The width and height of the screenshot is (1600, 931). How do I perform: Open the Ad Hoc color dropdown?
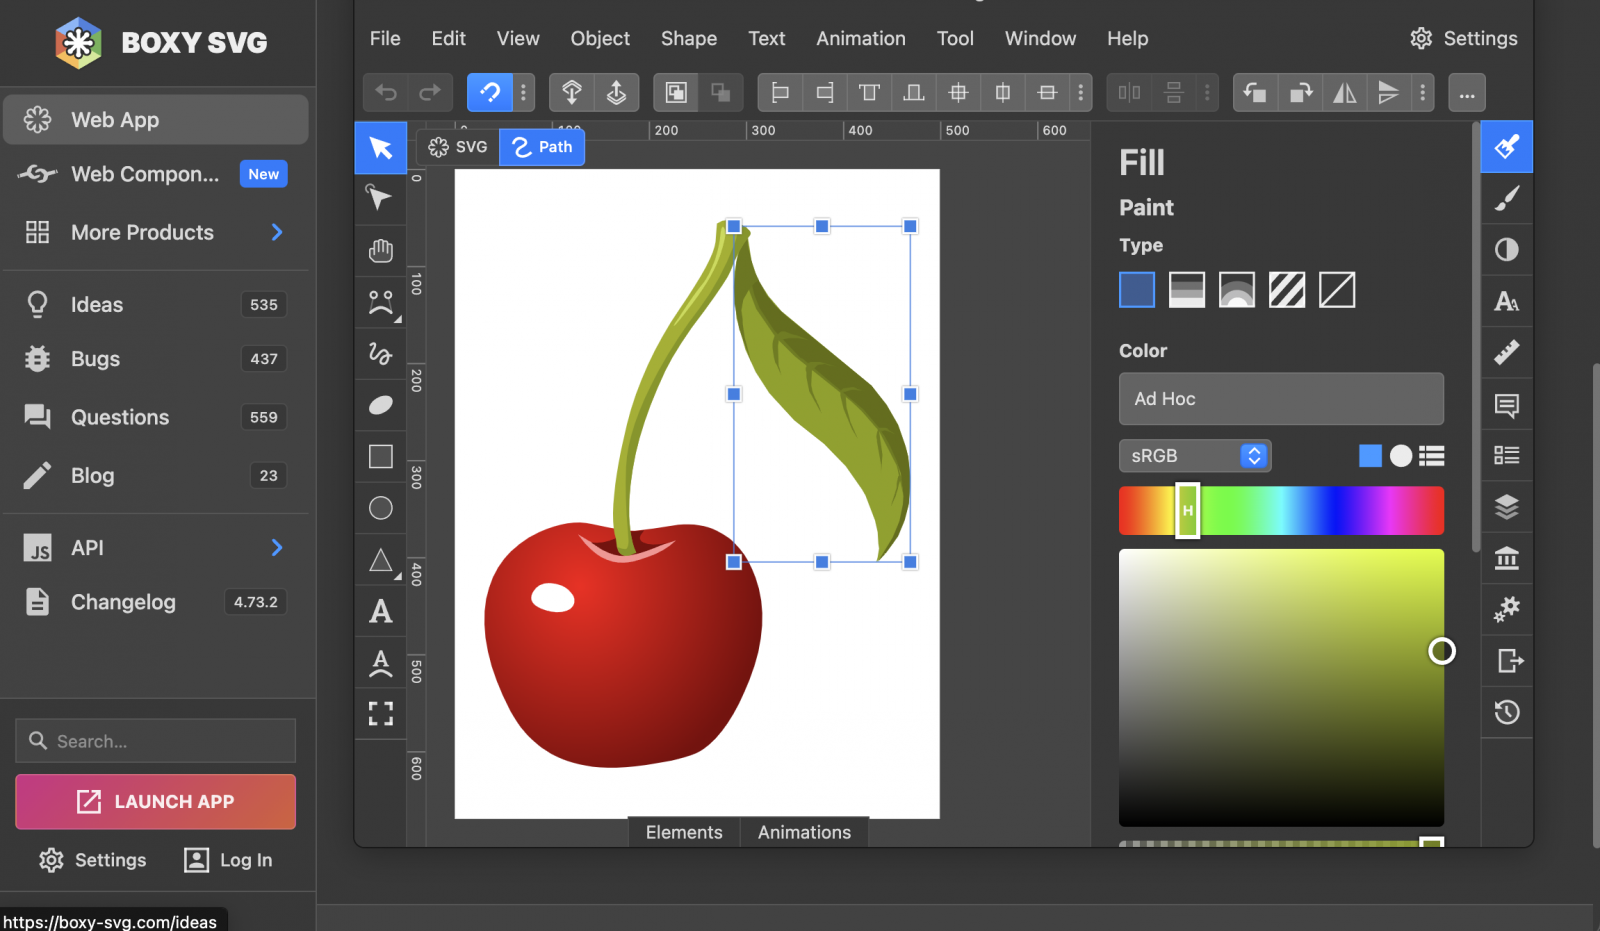click(x=1281, y=399)
